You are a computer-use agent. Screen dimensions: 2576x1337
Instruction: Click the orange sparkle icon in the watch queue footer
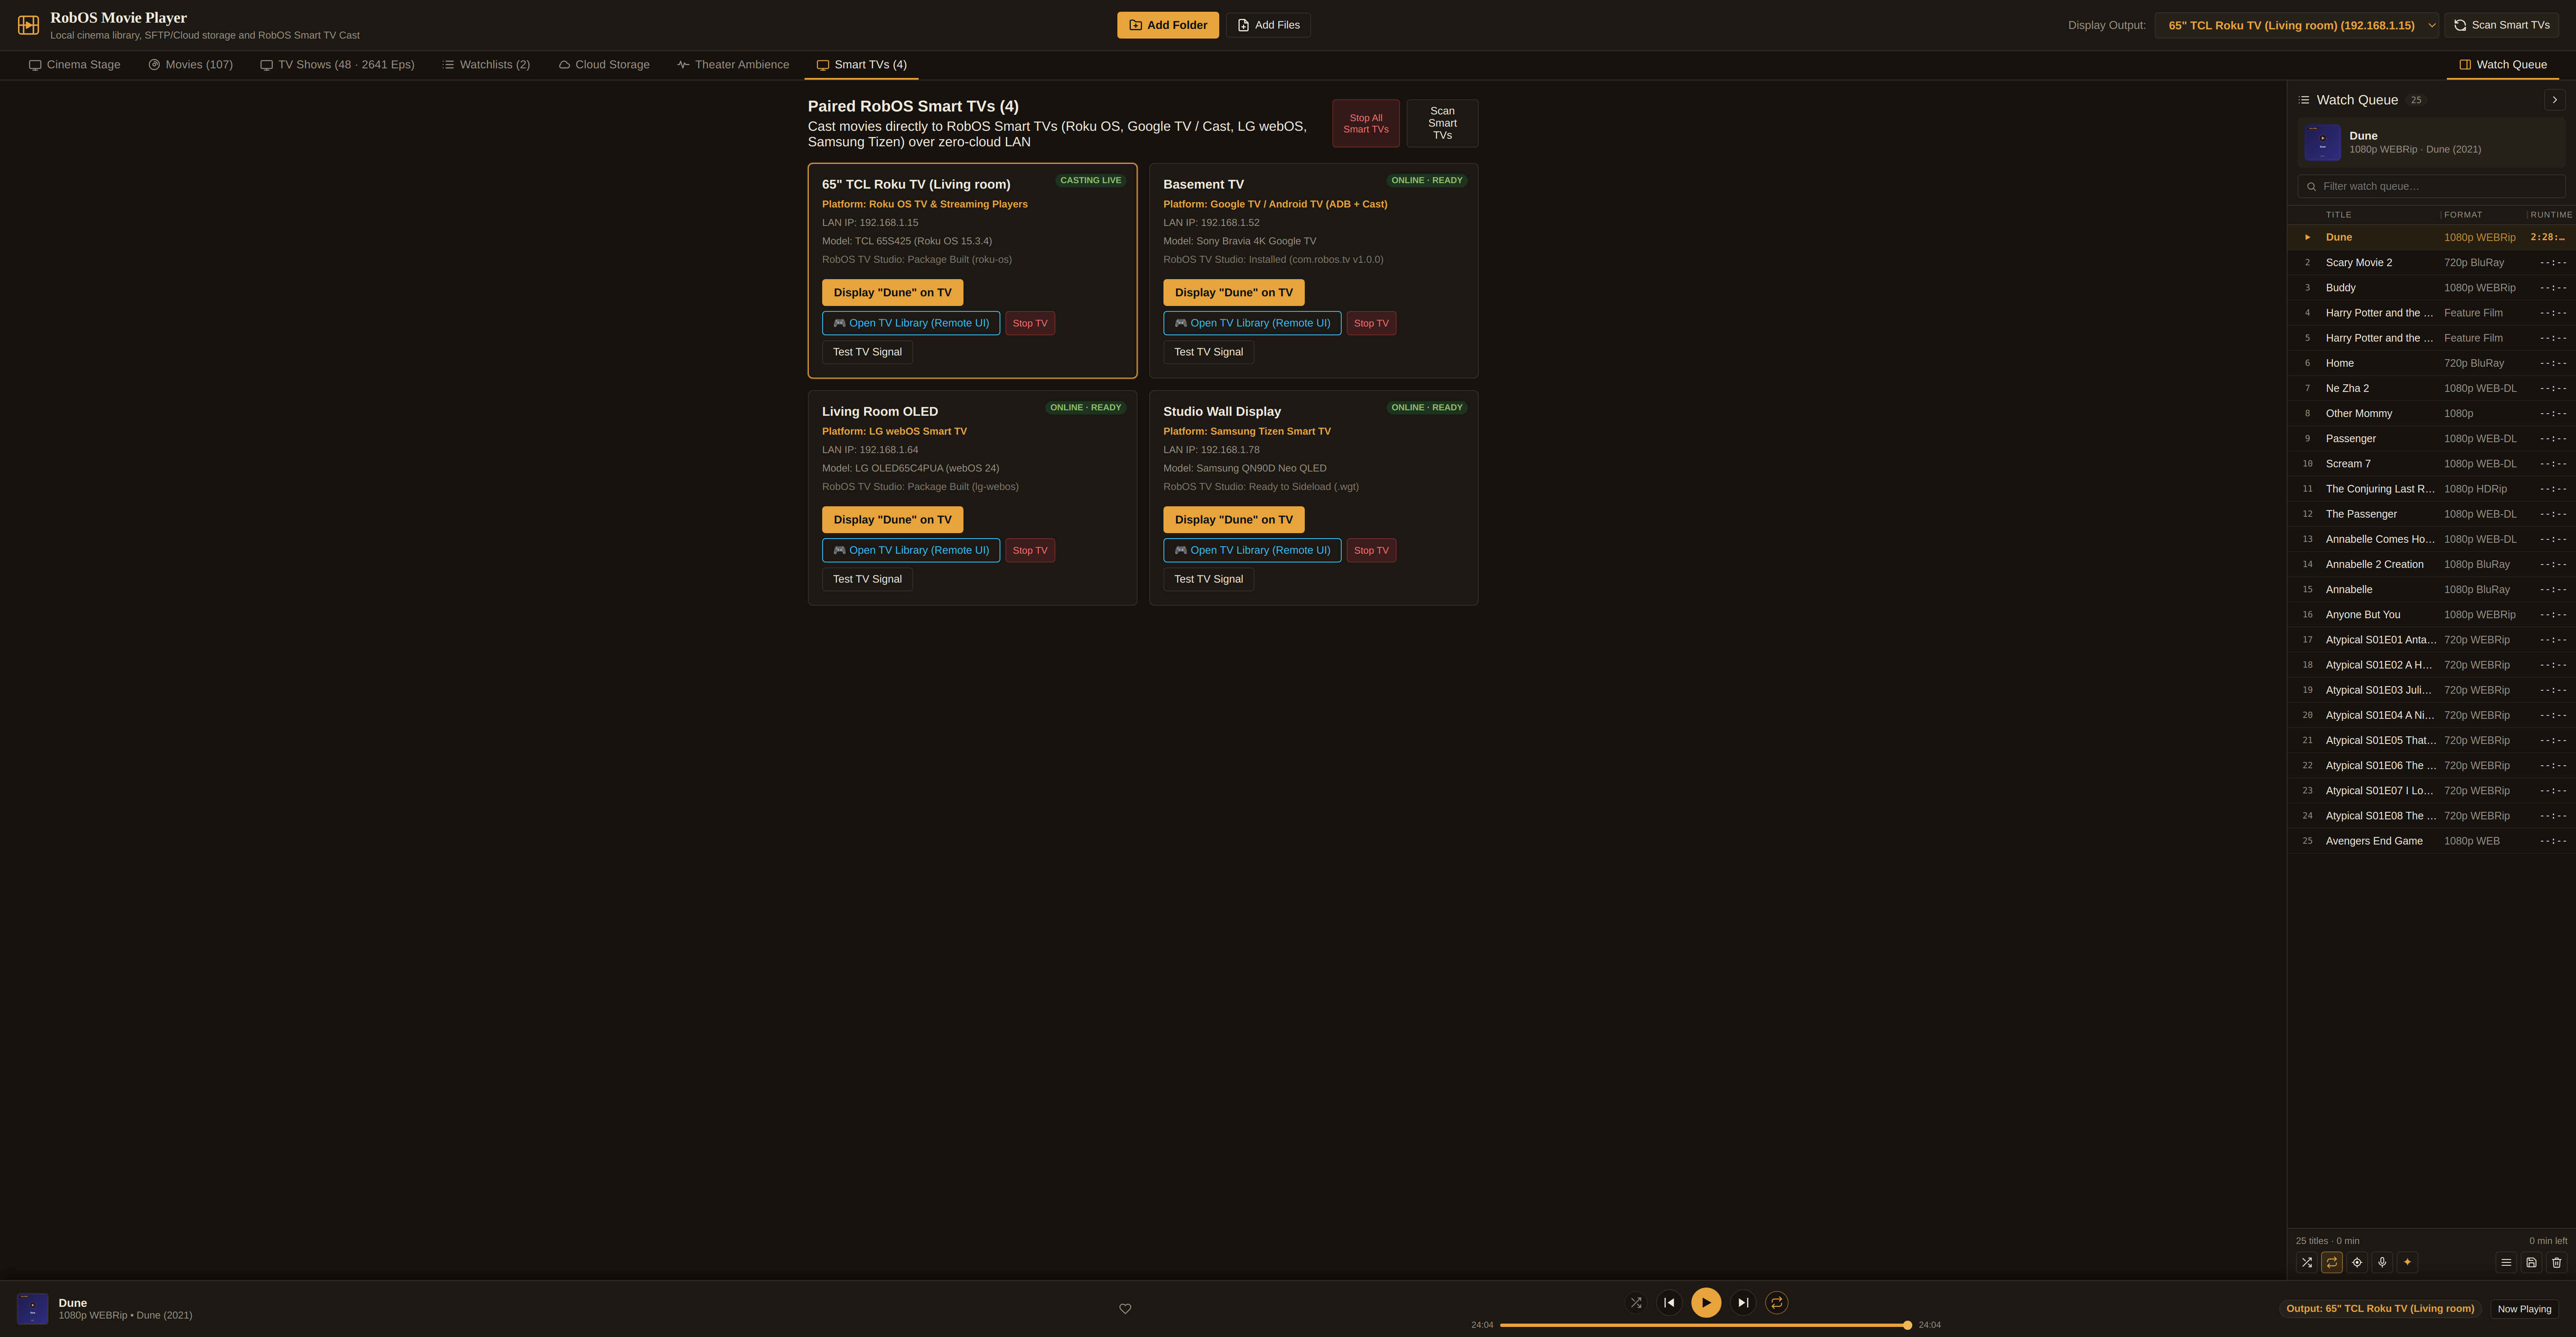click(x=2407, y=1262)
